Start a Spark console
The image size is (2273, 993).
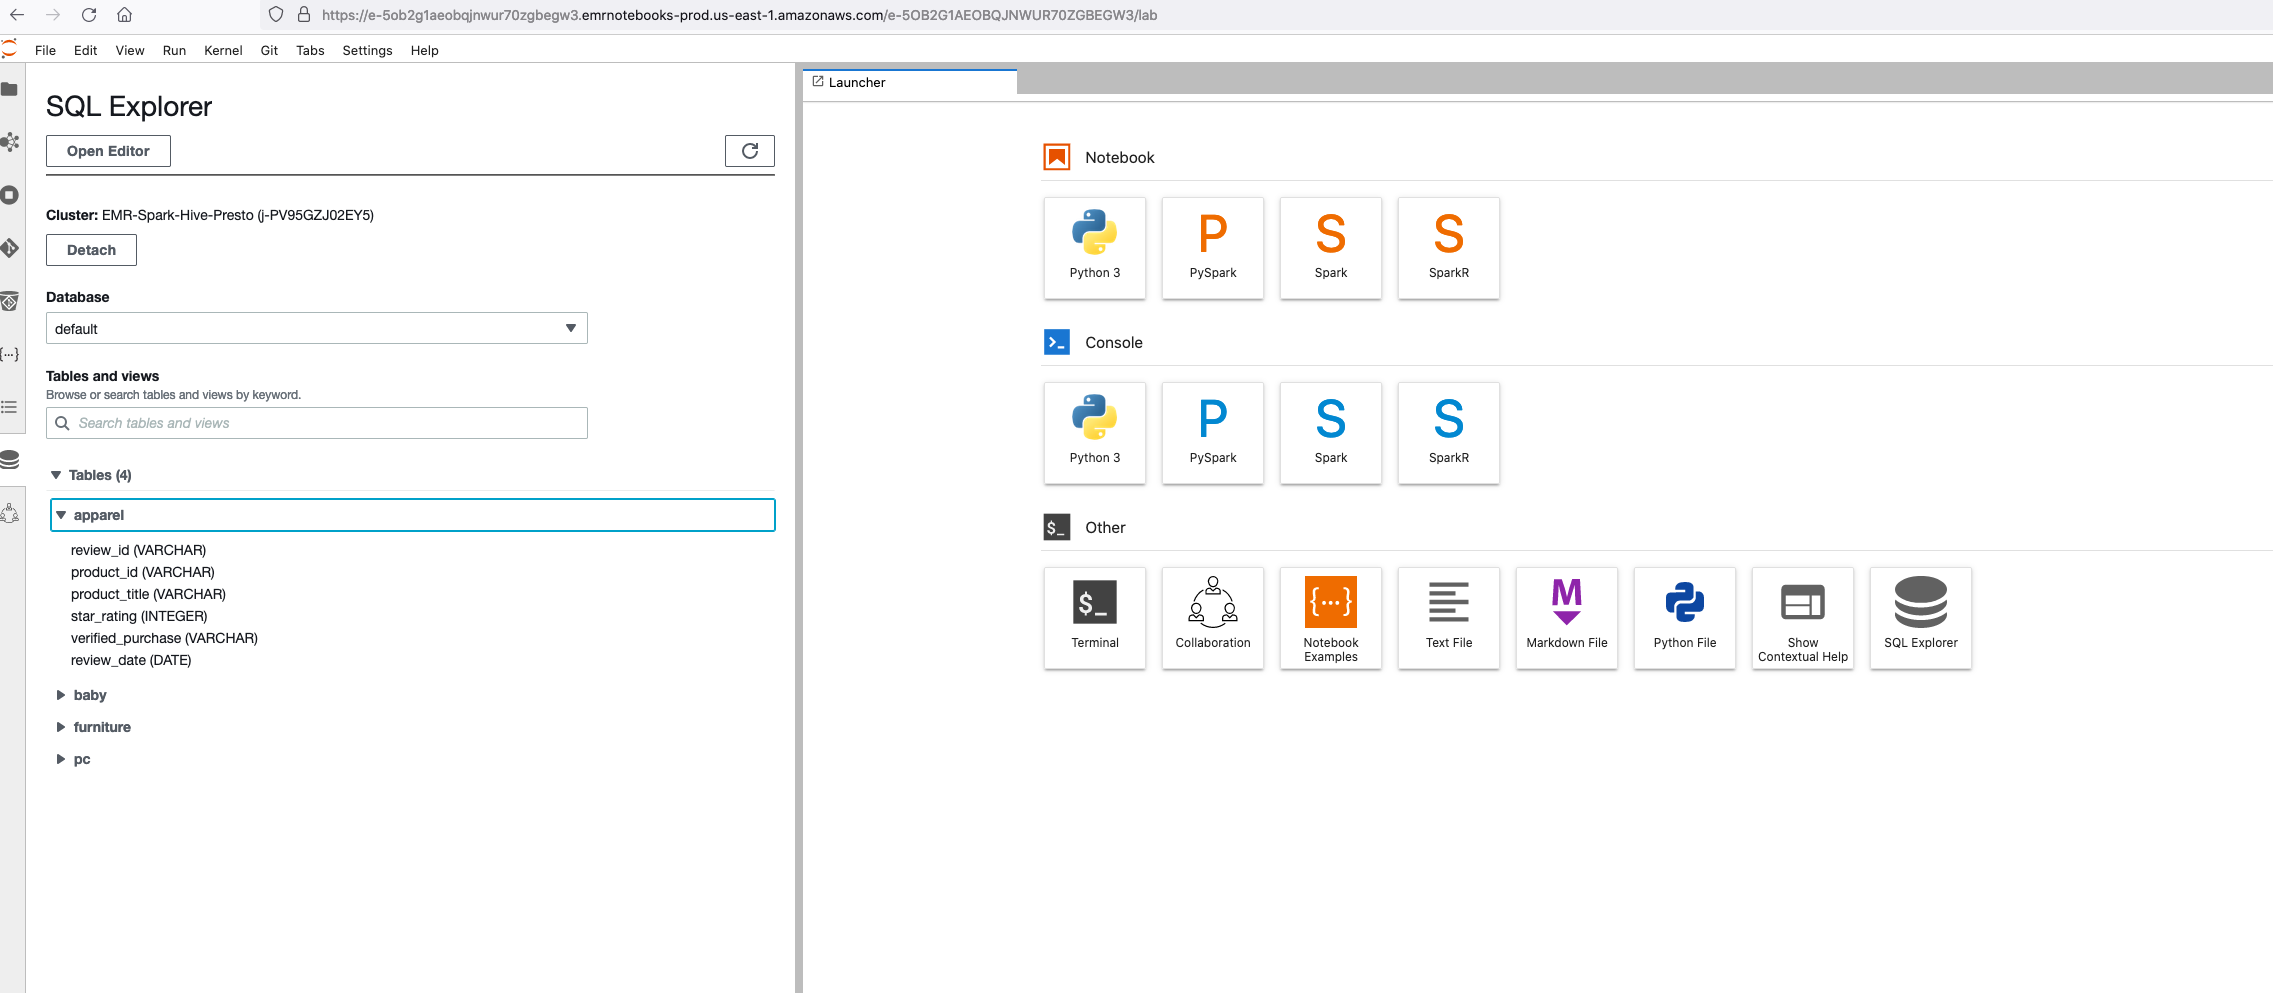click(x=1331, y=433)
